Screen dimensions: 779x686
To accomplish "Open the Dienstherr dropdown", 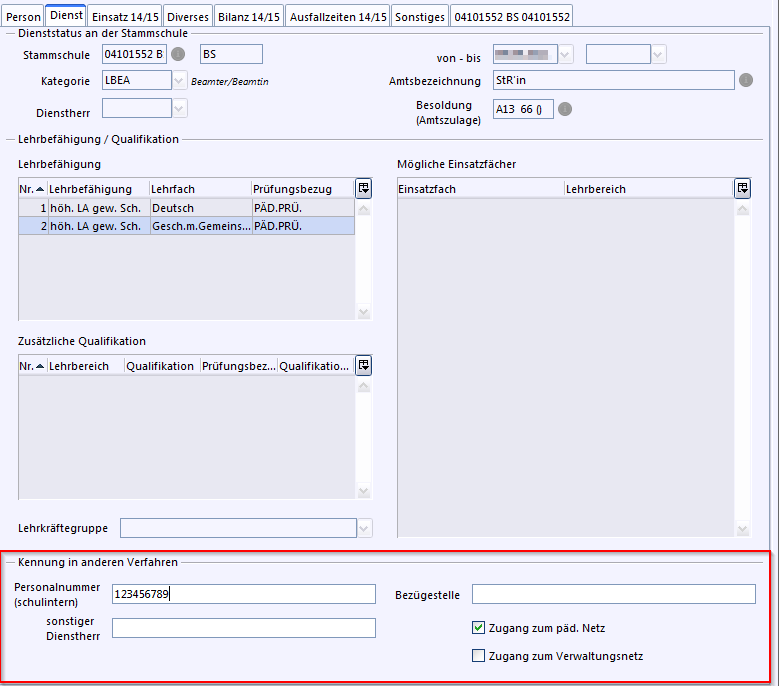I will tap(180, 108).
